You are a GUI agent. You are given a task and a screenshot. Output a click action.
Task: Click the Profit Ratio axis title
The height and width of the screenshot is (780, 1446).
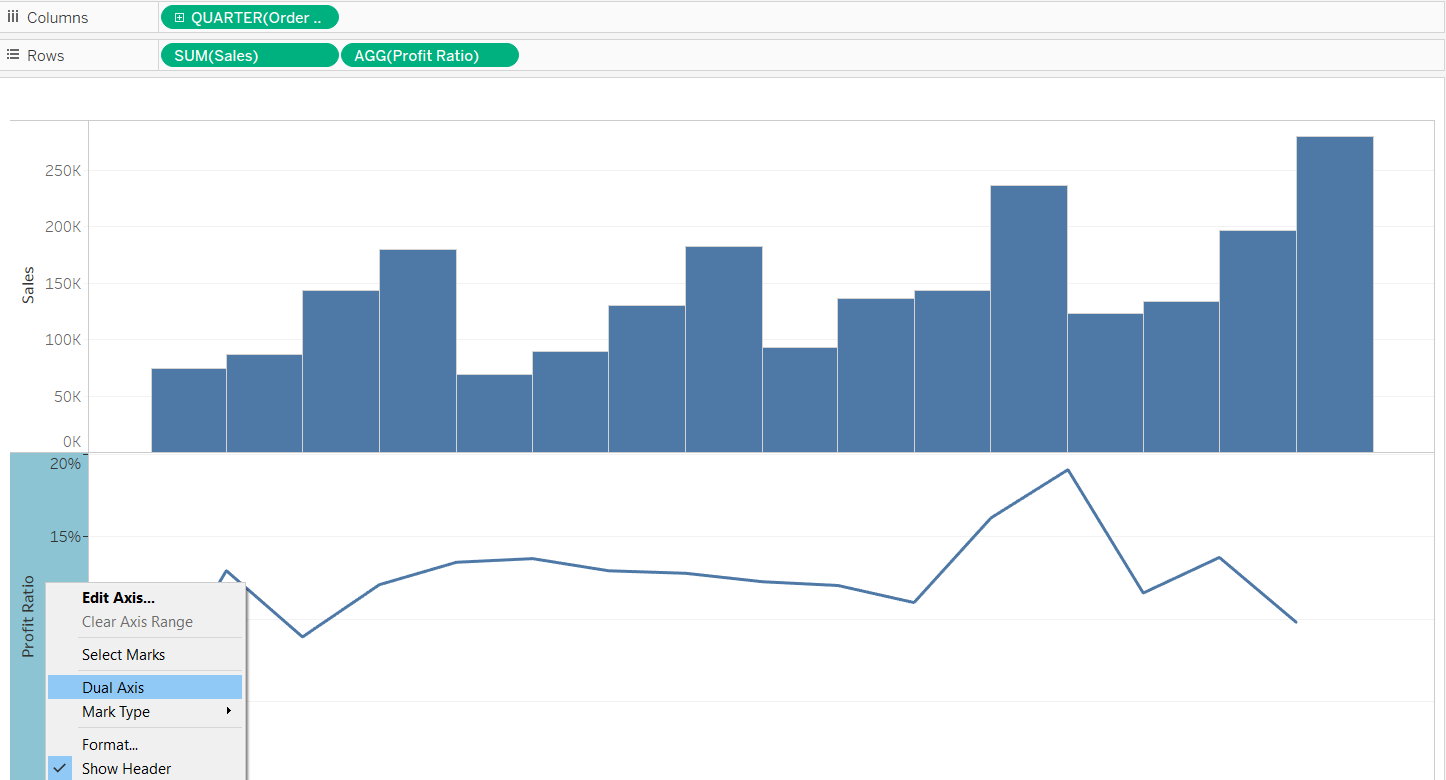[28, 616]
